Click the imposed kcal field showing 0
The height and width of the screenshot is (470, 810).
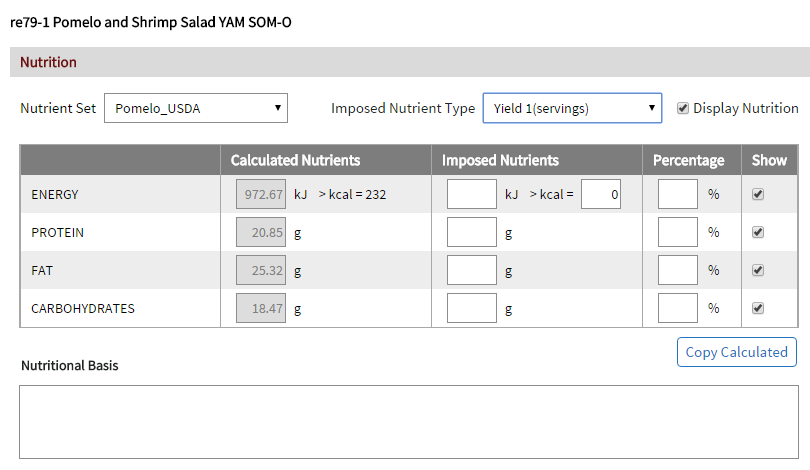pyautogui.click(x=600, y=195)
